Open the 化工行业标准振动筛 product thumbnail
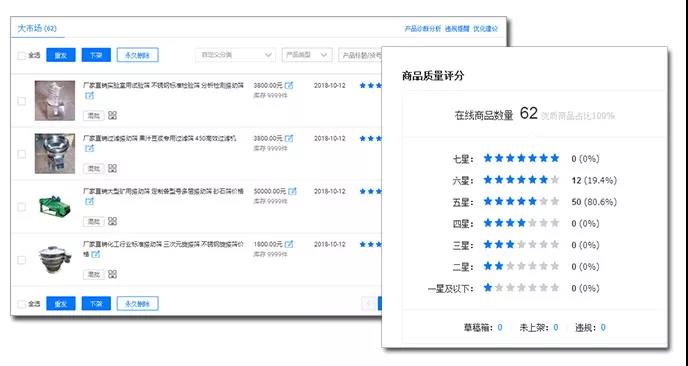Viewport: 688px width, 366px height. point(55,259)
